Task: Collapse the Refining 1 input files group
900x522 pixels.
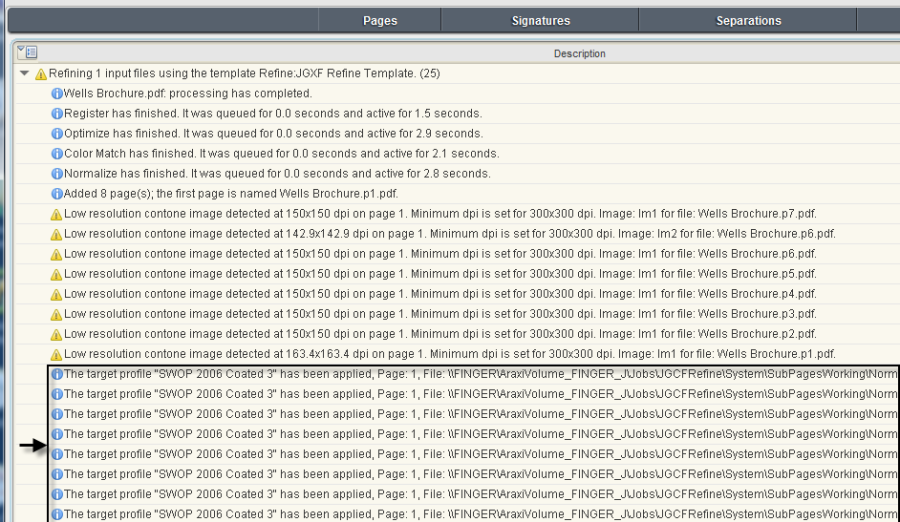Action: 24,73
